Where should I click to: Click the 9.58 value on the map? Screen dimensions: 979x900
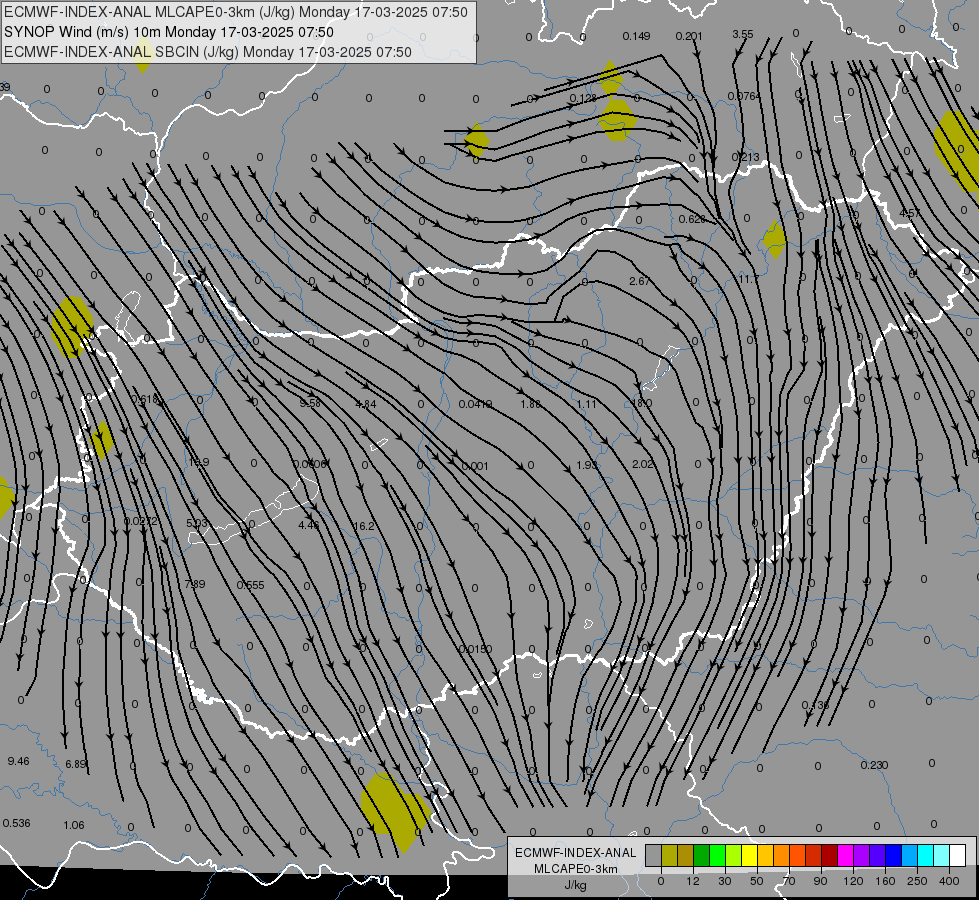click(310, 403)
